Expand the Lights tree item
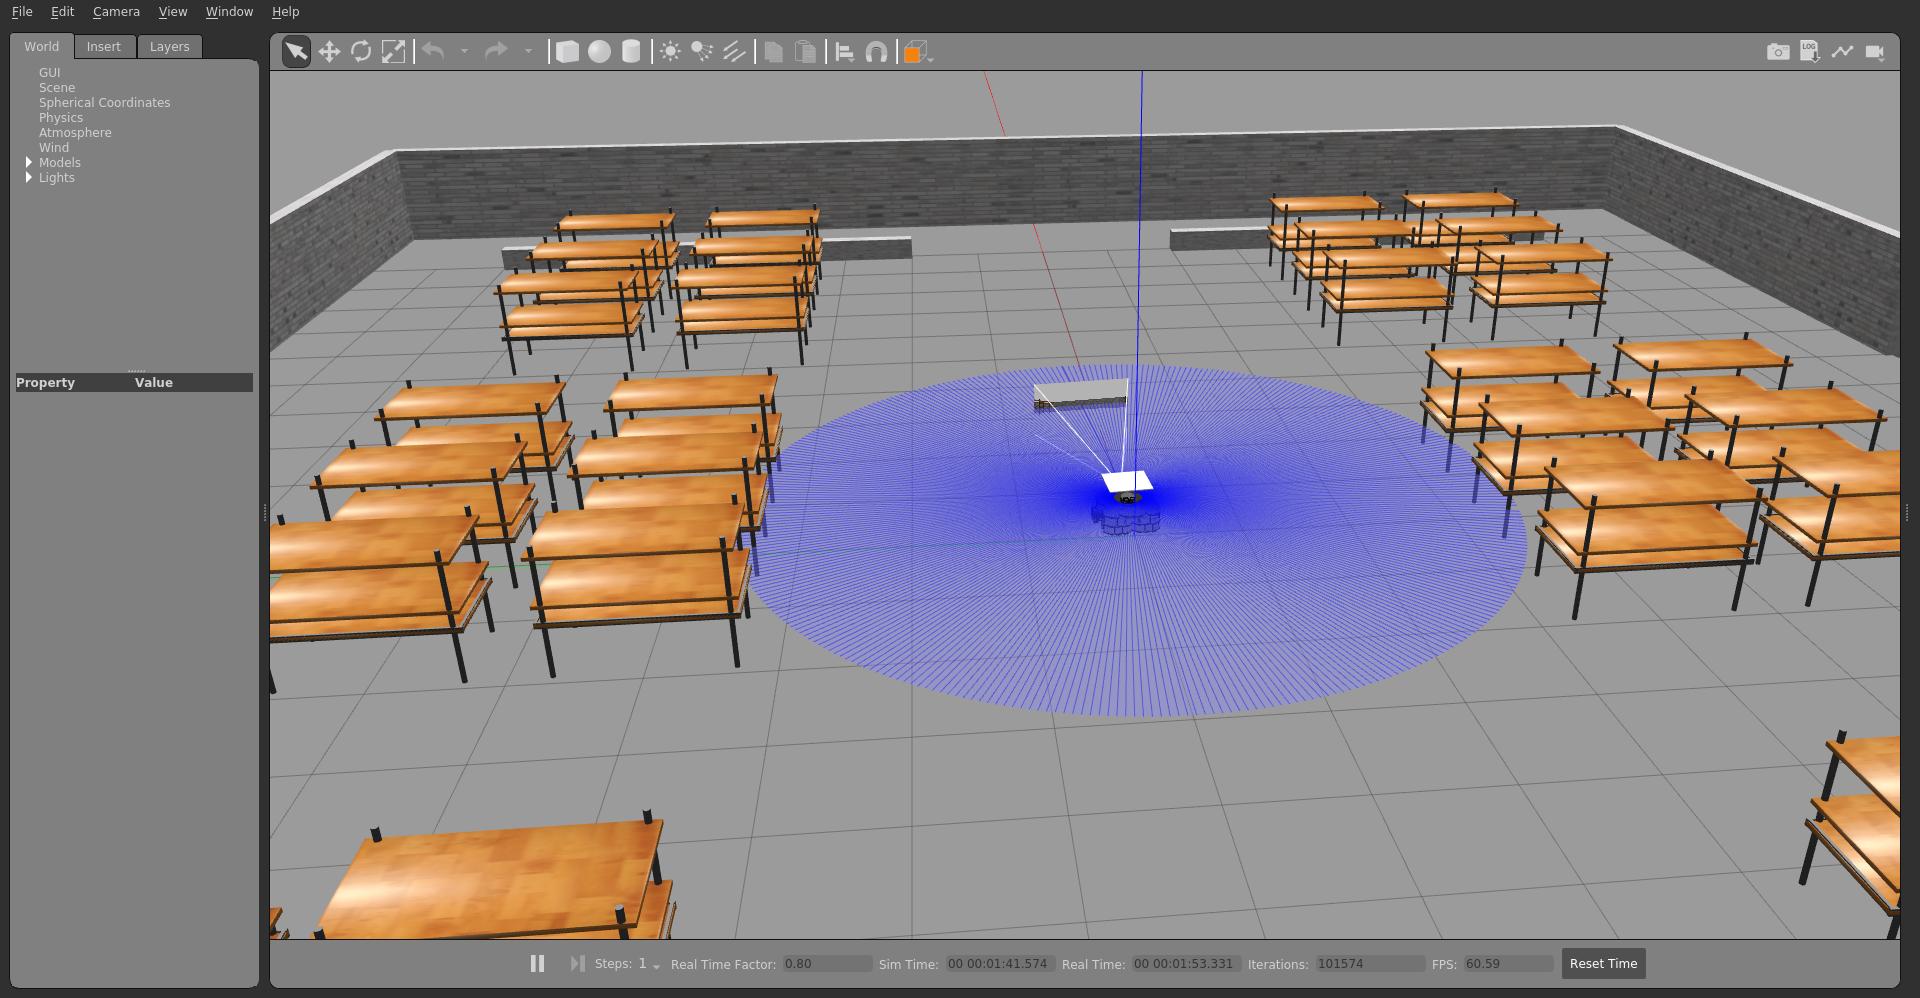Image resolution: width=1920 pixels, height=998 pixels. point(29,177)
